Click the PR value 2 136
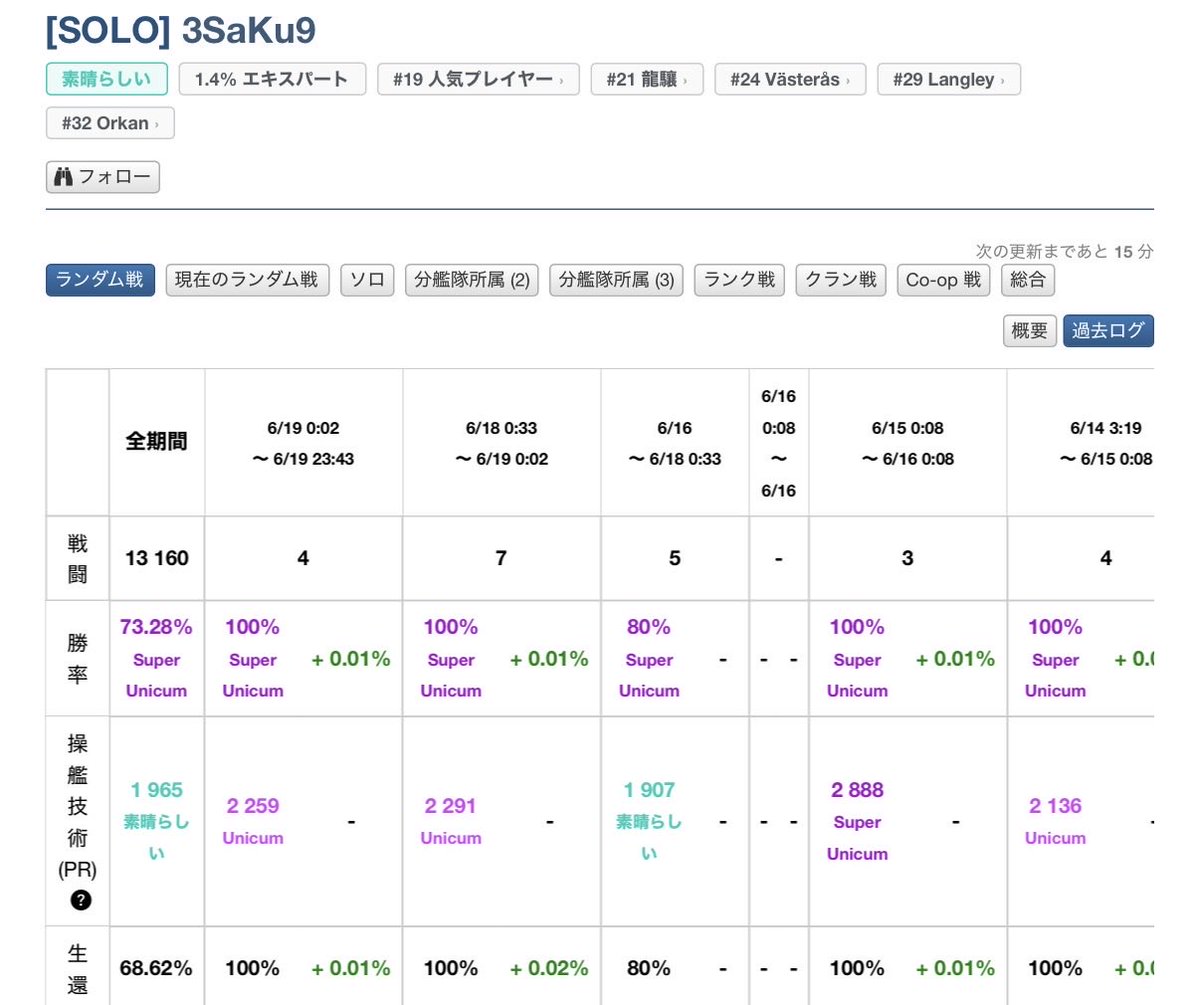Viewport: 1200px width, 1005px height. pyautogui.click(x=1055, y=806)
